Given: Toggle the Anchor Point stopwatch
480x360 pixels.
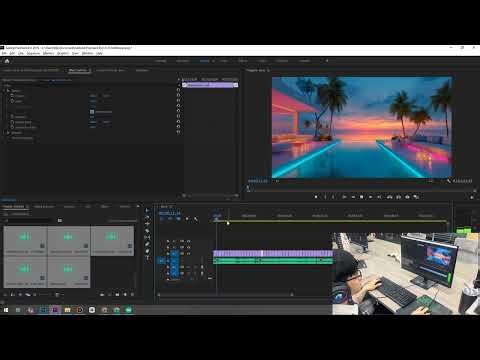Looking at the screenshot, I should tap(12, 122).
